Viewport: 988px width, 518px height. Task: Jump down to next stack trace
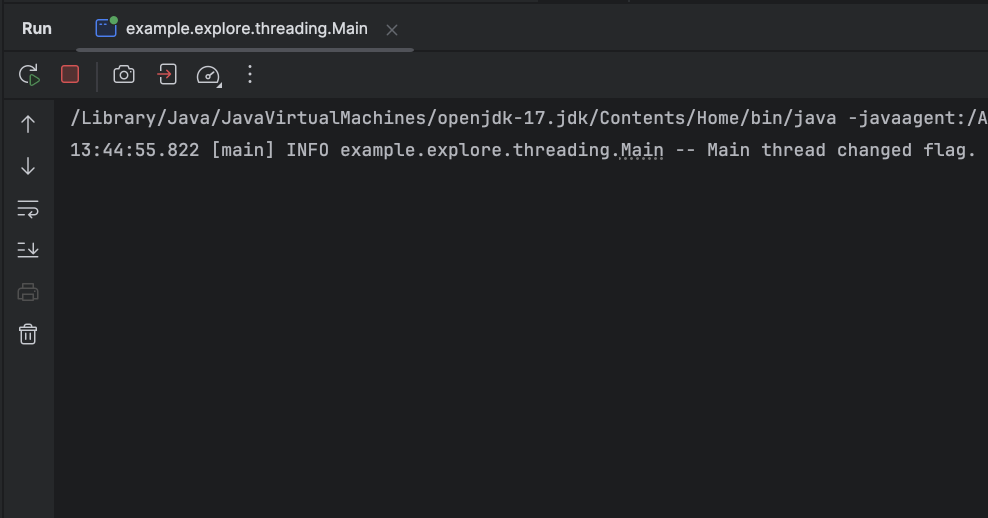pos(28,166)
